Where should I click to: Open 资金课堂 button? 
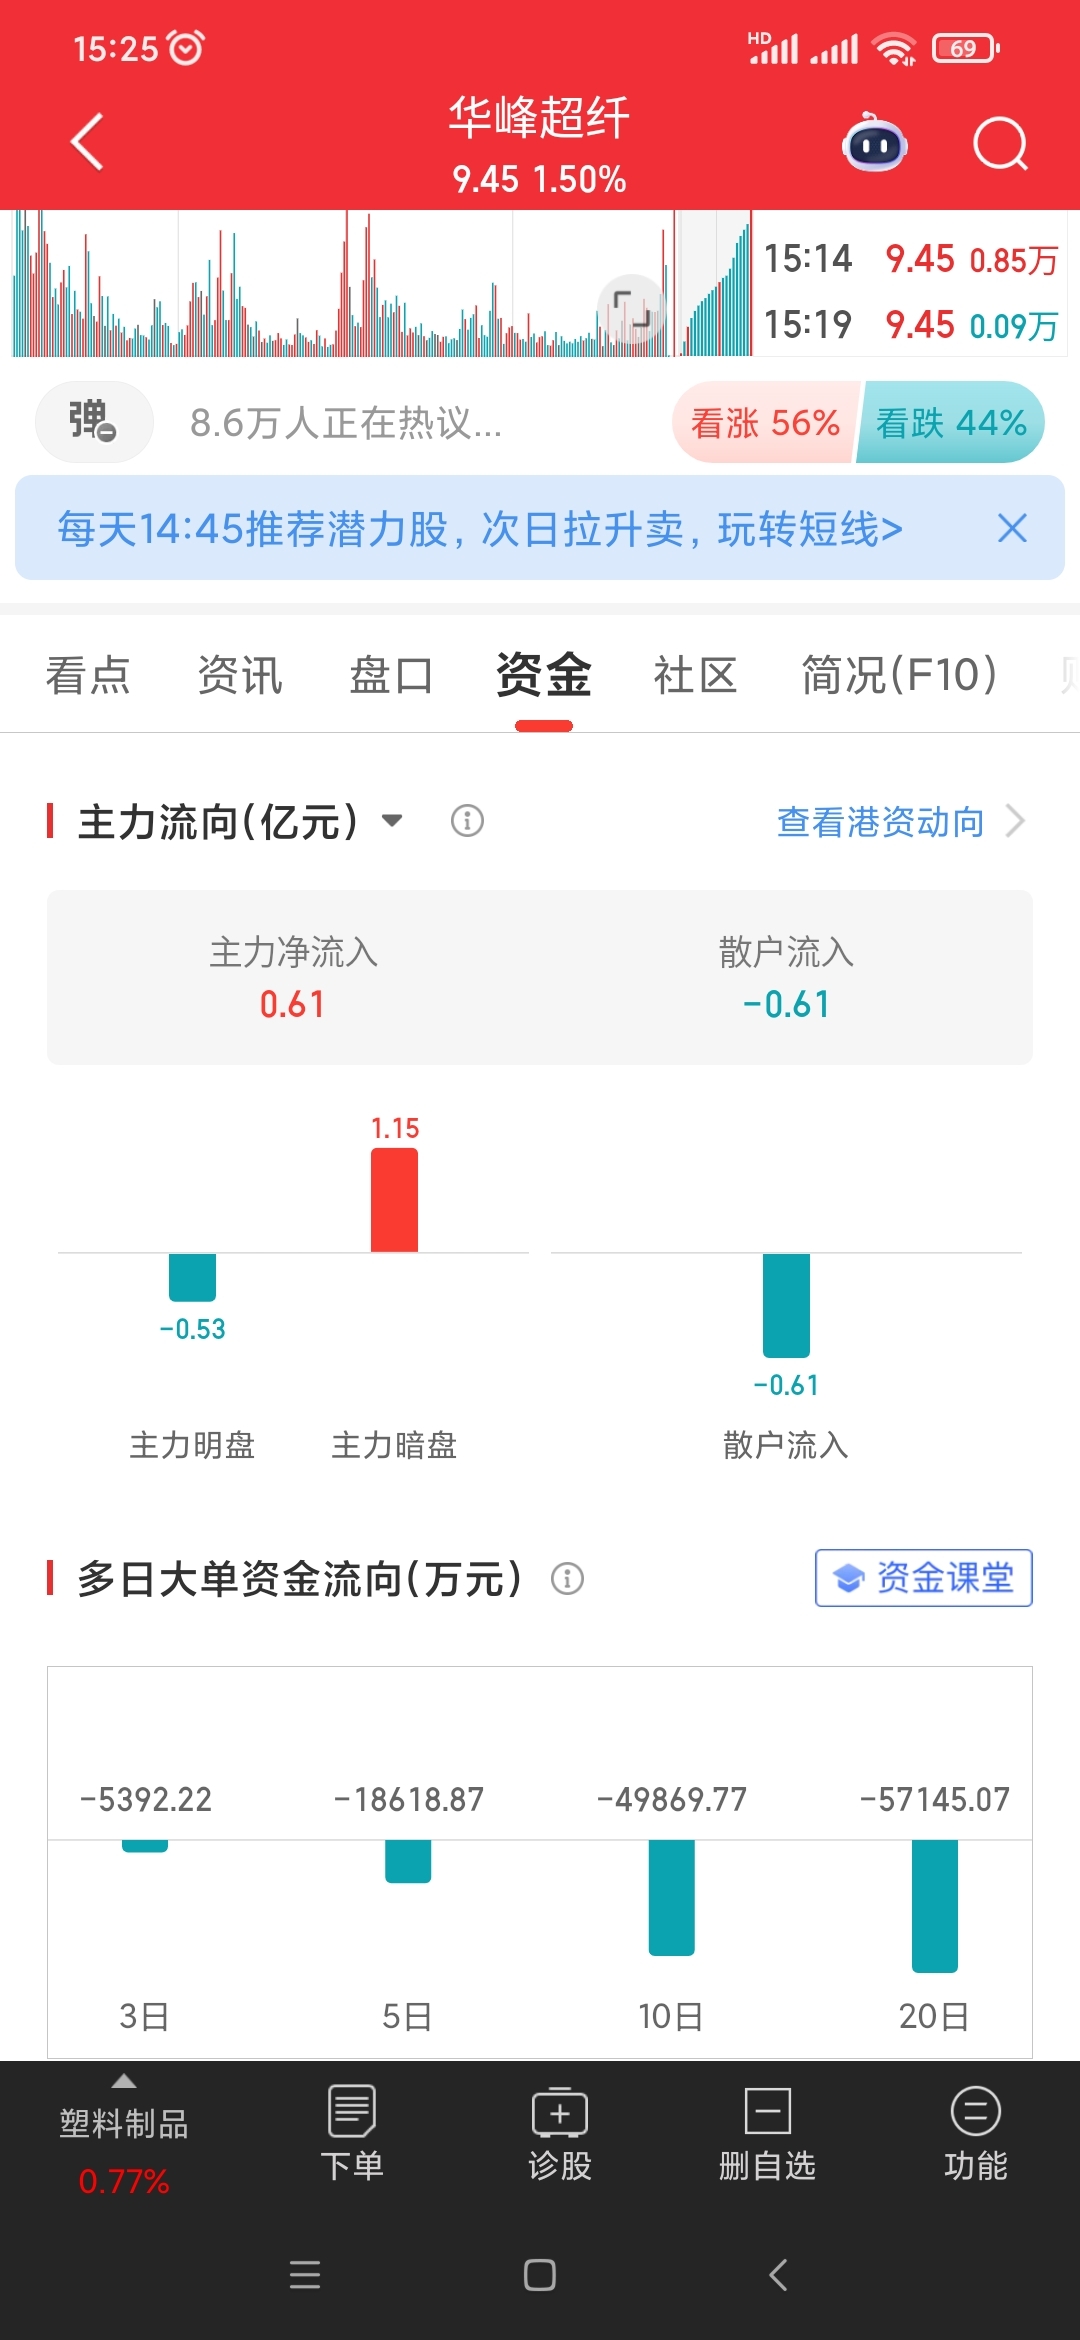[x=924, y=1578]
